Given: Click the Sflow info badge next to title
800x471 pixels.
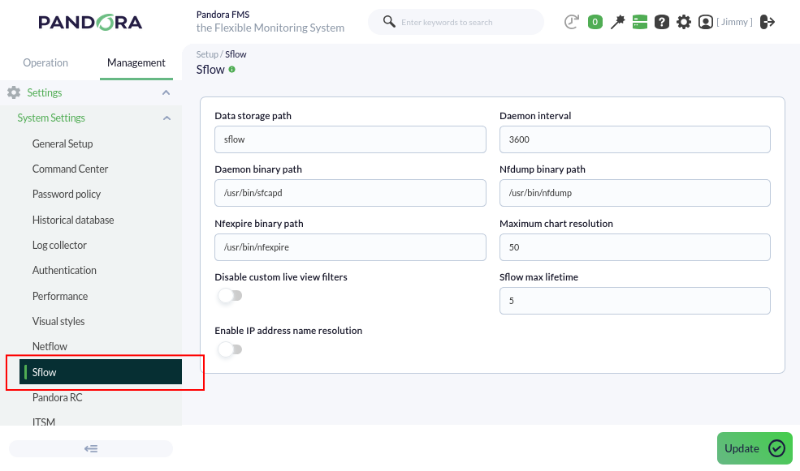Looking at the screenshot, I should click(232, 69).
